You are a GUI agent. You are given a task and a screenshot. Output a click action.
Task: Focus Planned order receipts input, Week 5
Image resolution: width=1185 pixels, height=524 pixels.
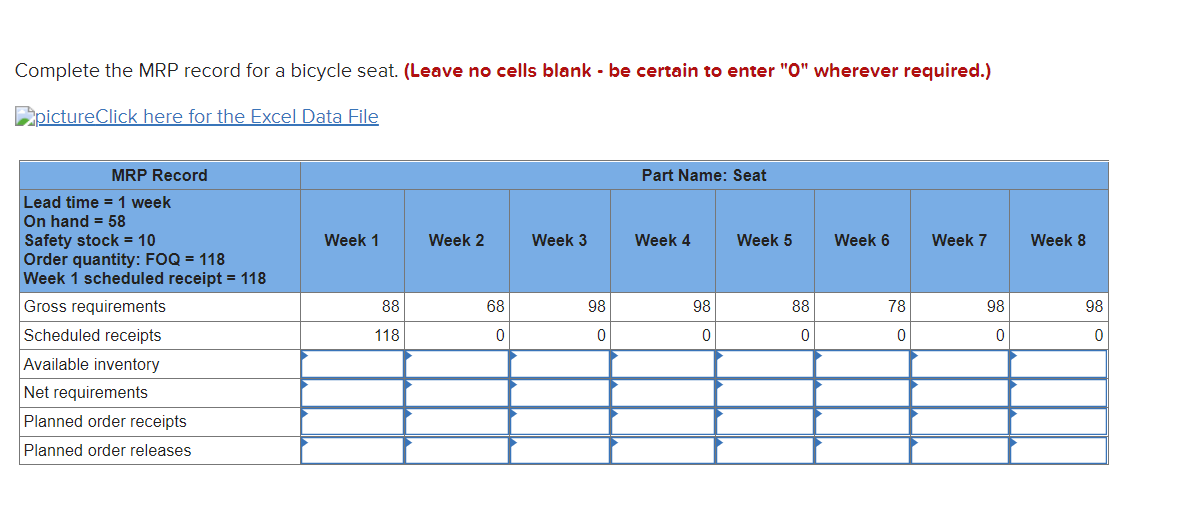pos(765,421)
